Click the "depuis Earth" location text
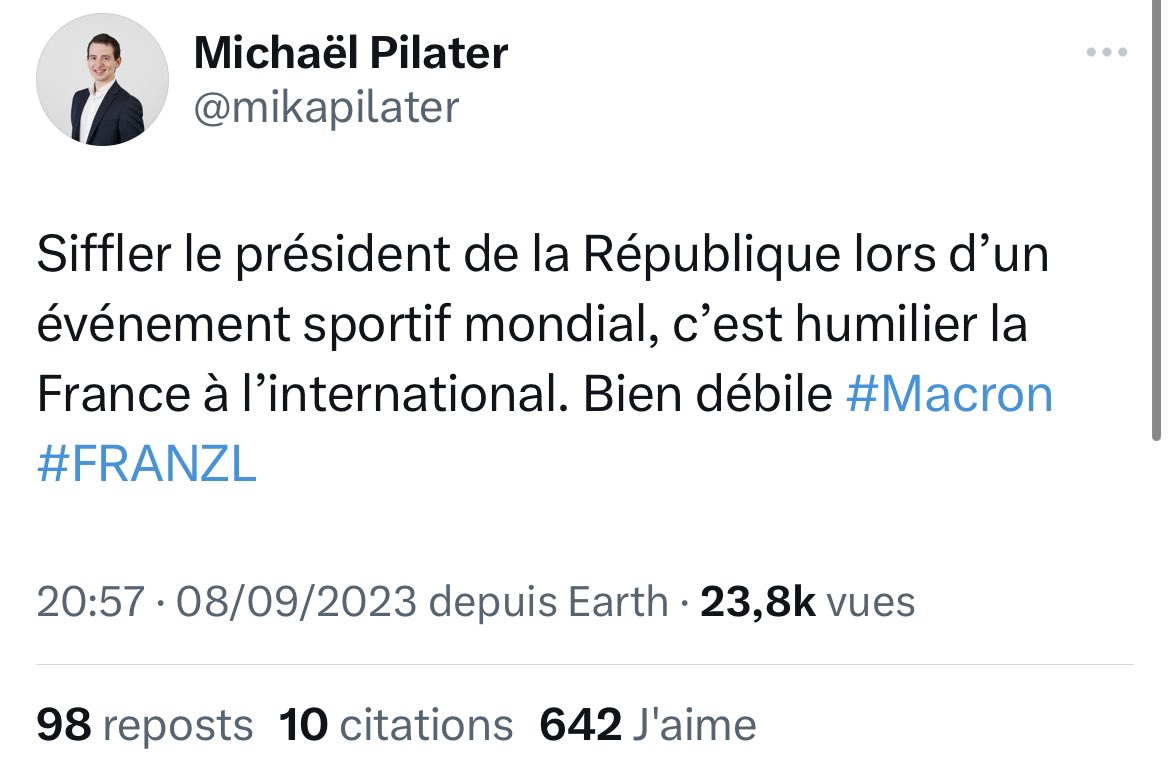Viewport: 1170px width, 775px height. (x=548, y=602)
